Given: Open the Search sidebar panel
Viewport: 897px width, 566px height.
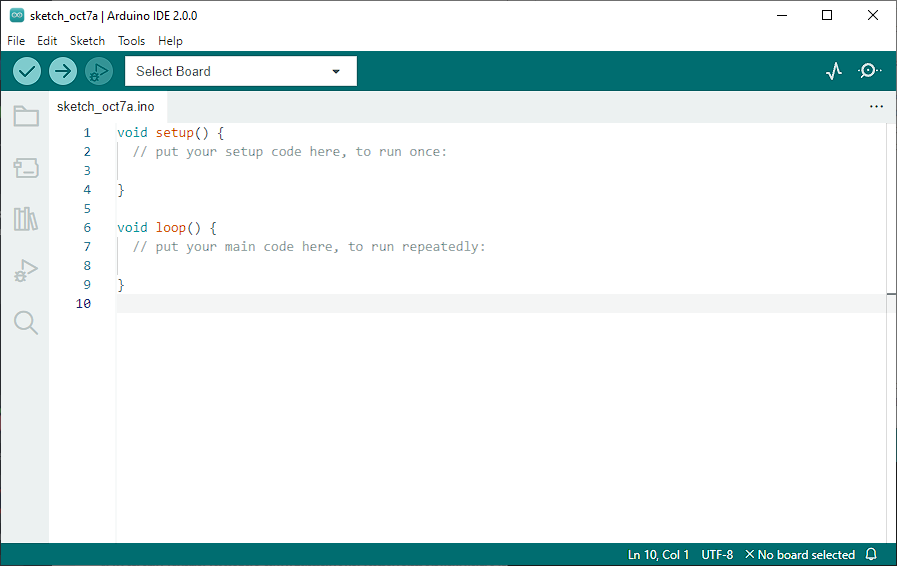Looking at the screenshot, I should 26,322.
